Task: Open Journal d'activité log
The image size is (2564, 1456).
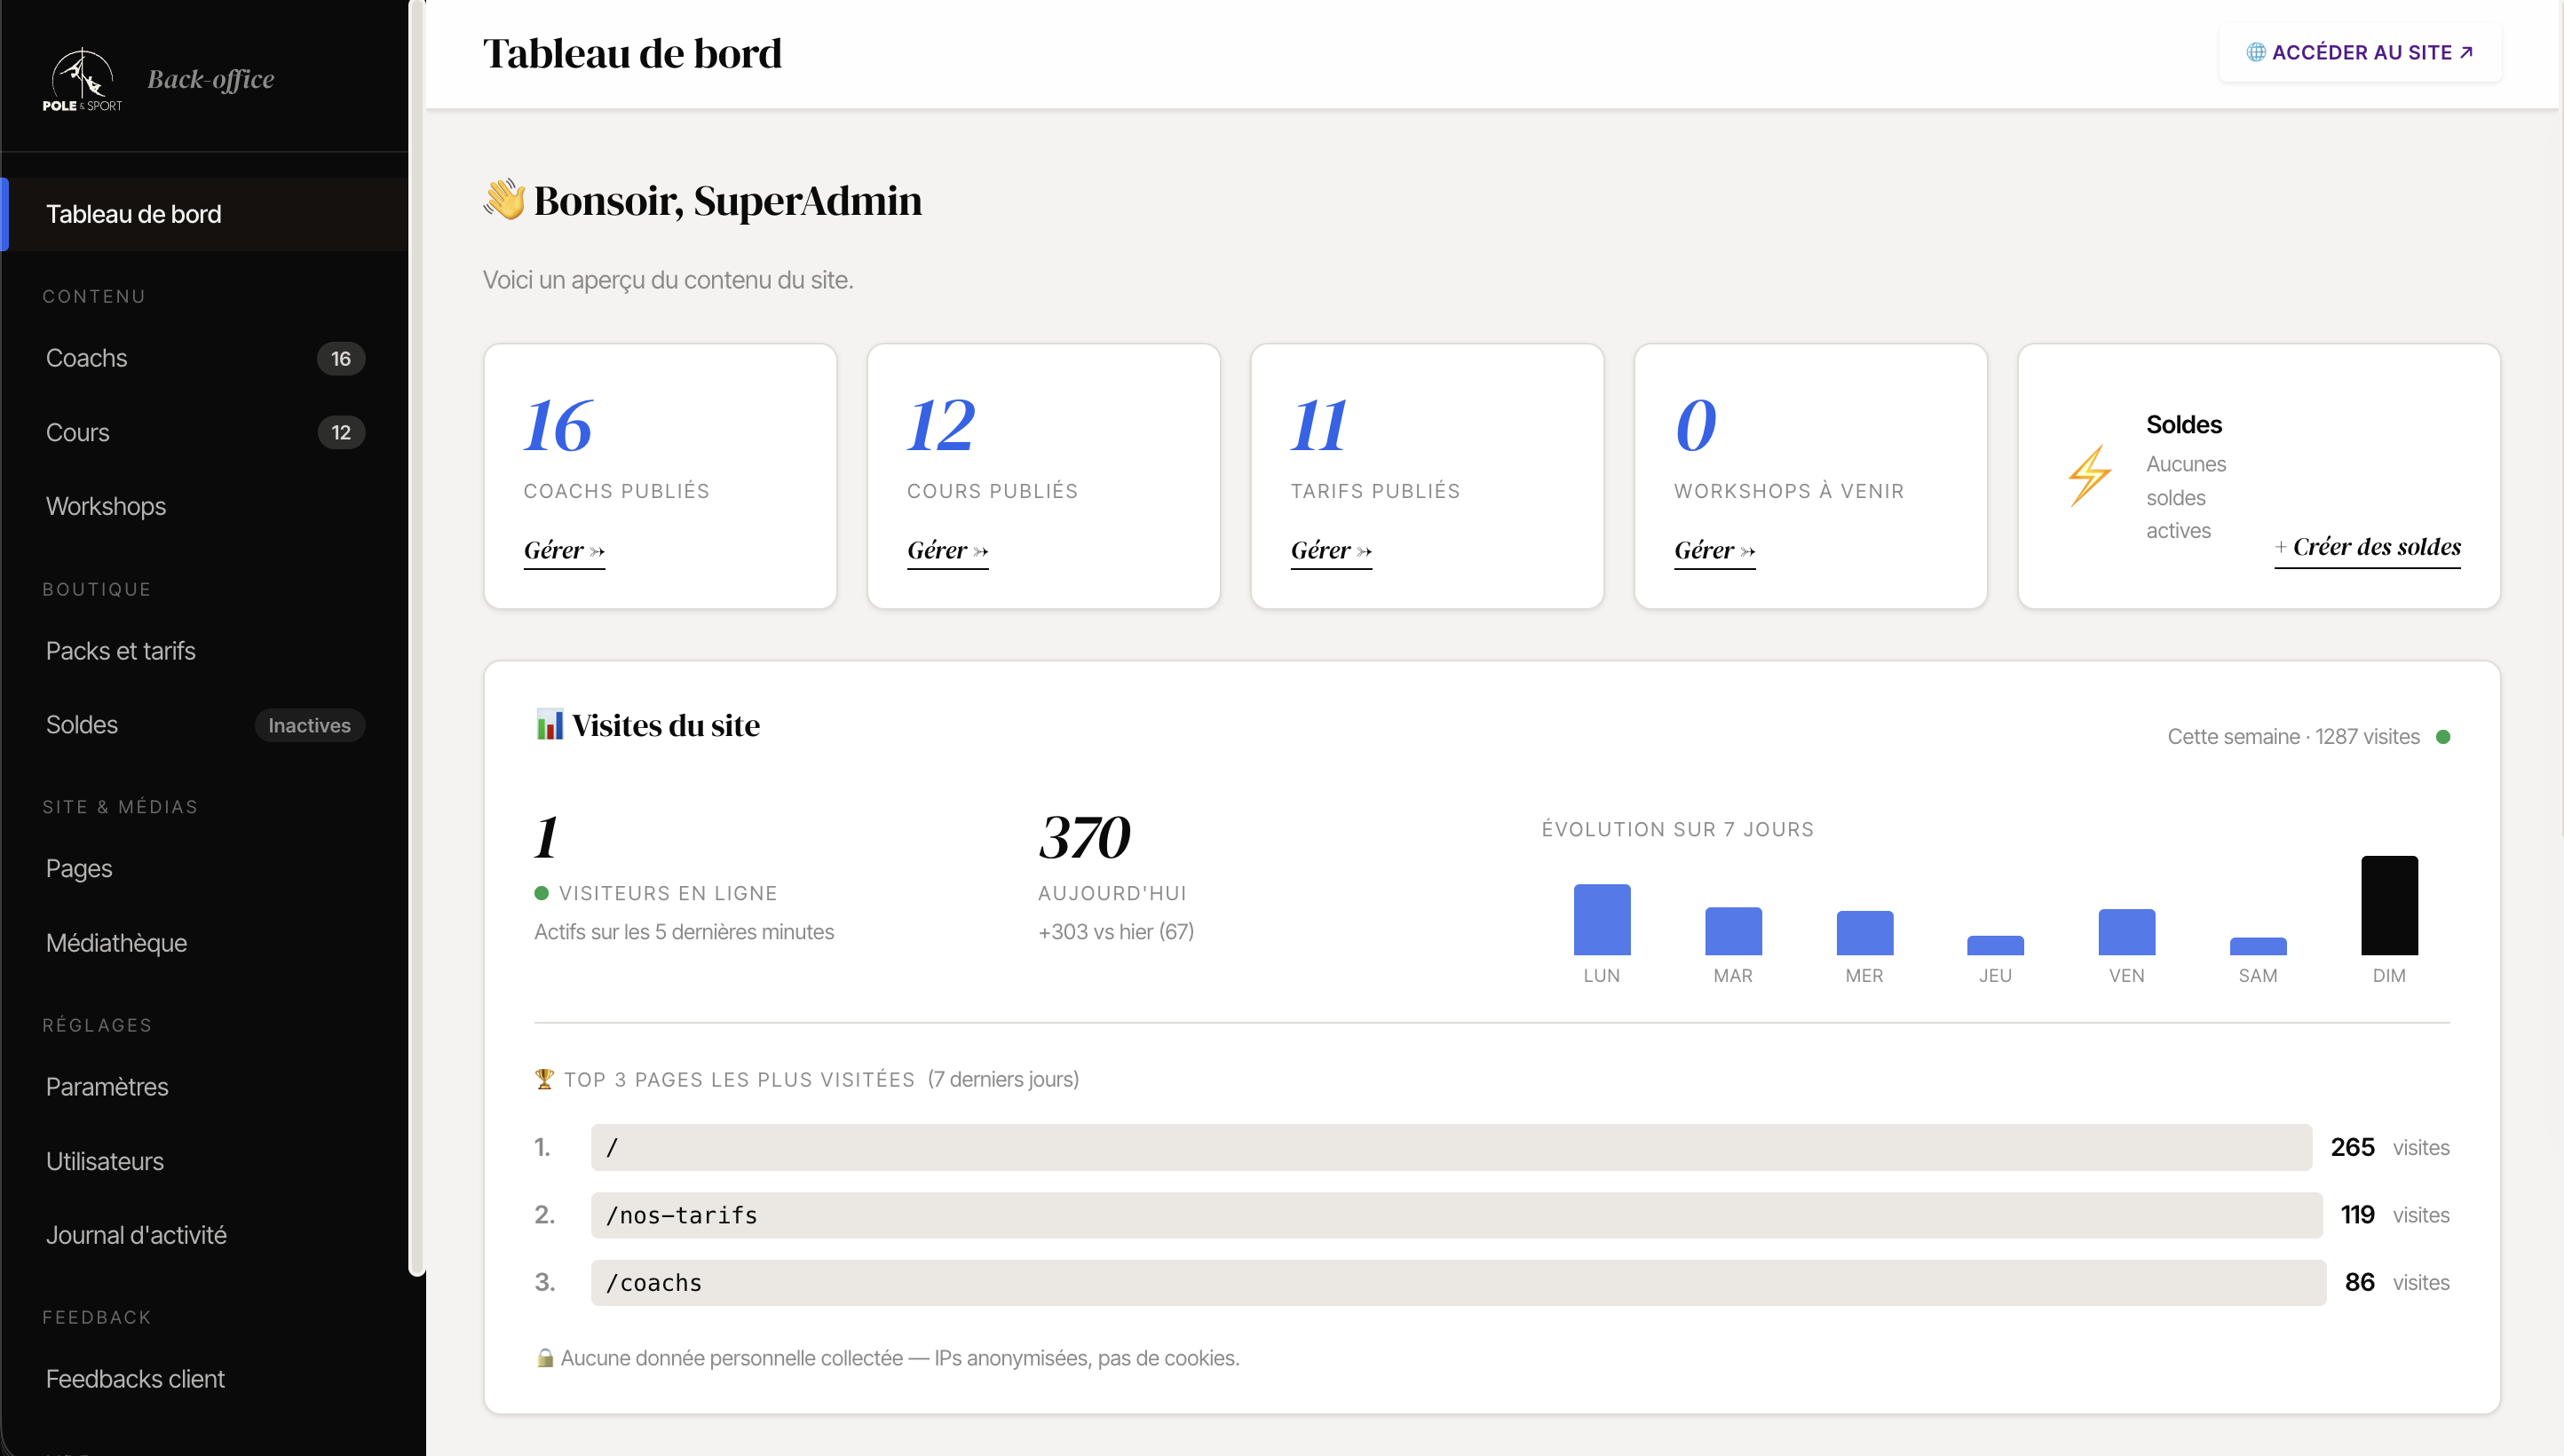Action: click(205, 1235)
